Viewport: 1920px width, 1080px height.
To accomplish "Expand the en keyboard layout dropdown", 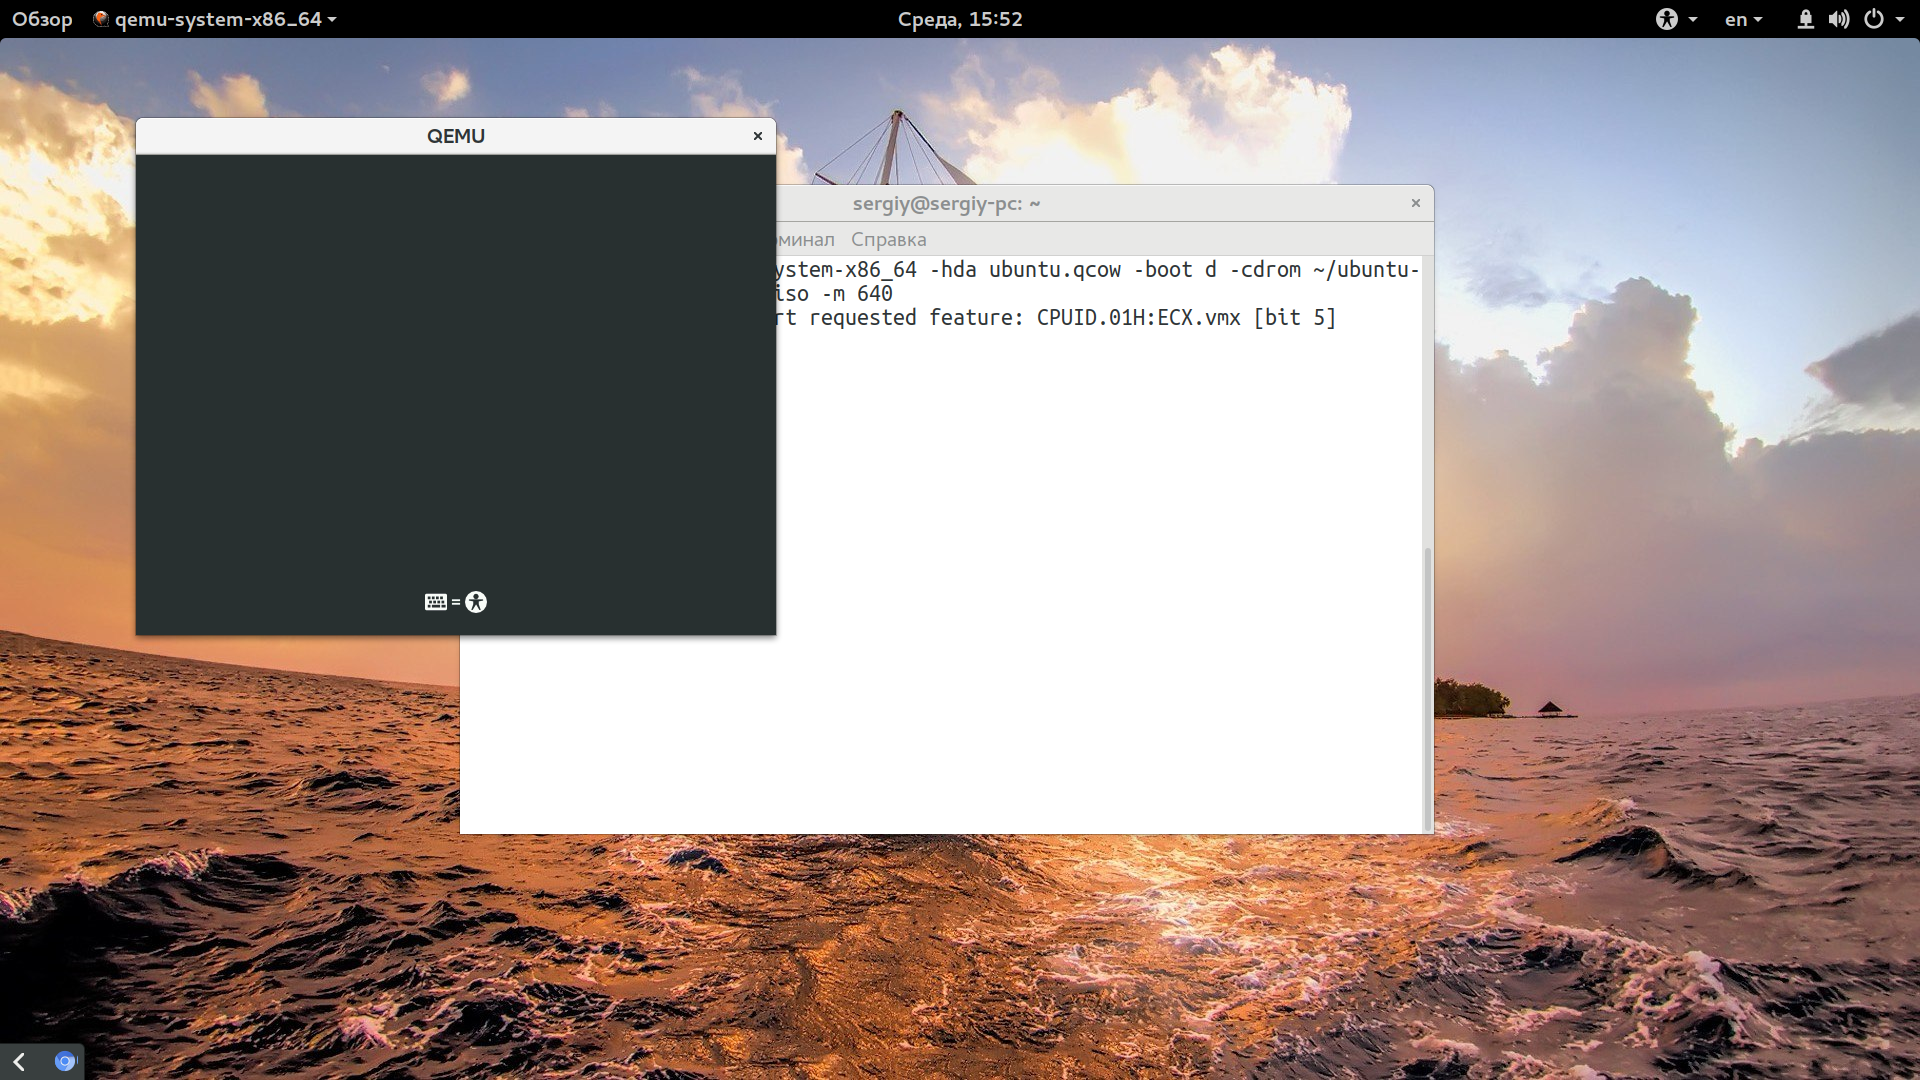I will click(x=1743, y=19).
